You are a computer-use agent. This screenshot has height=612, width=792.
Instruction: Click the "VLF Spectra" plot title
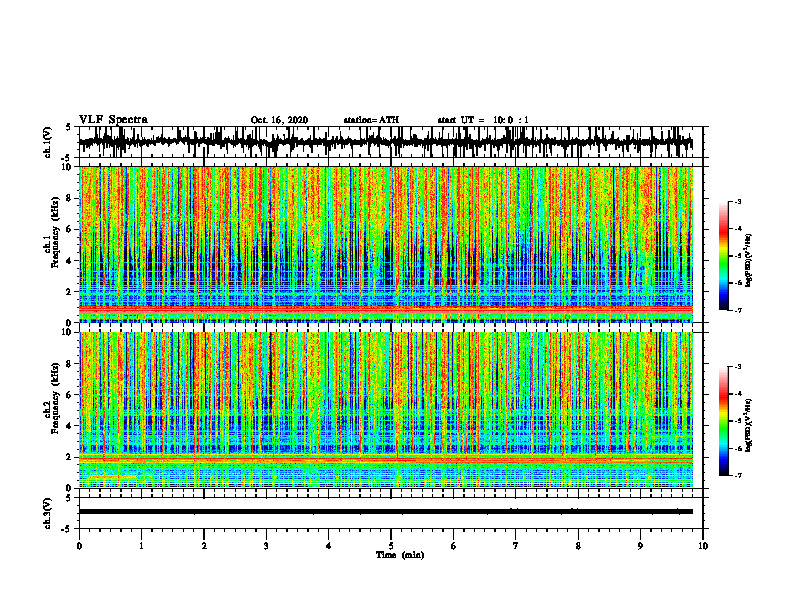113,119
